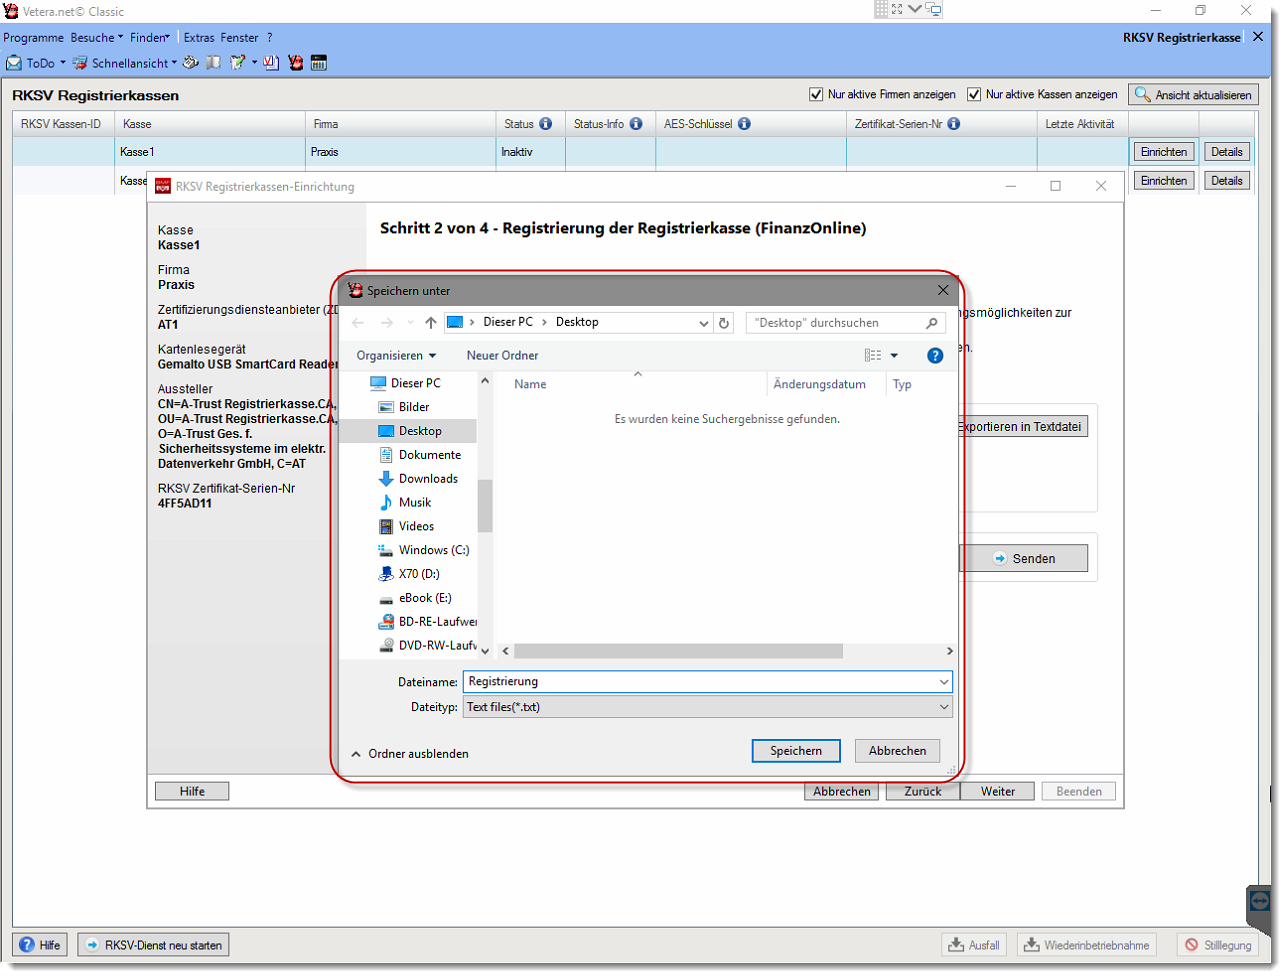Screen dimensions: 1286x978
Task: Open the Programme menu
Action: point(33,38)
